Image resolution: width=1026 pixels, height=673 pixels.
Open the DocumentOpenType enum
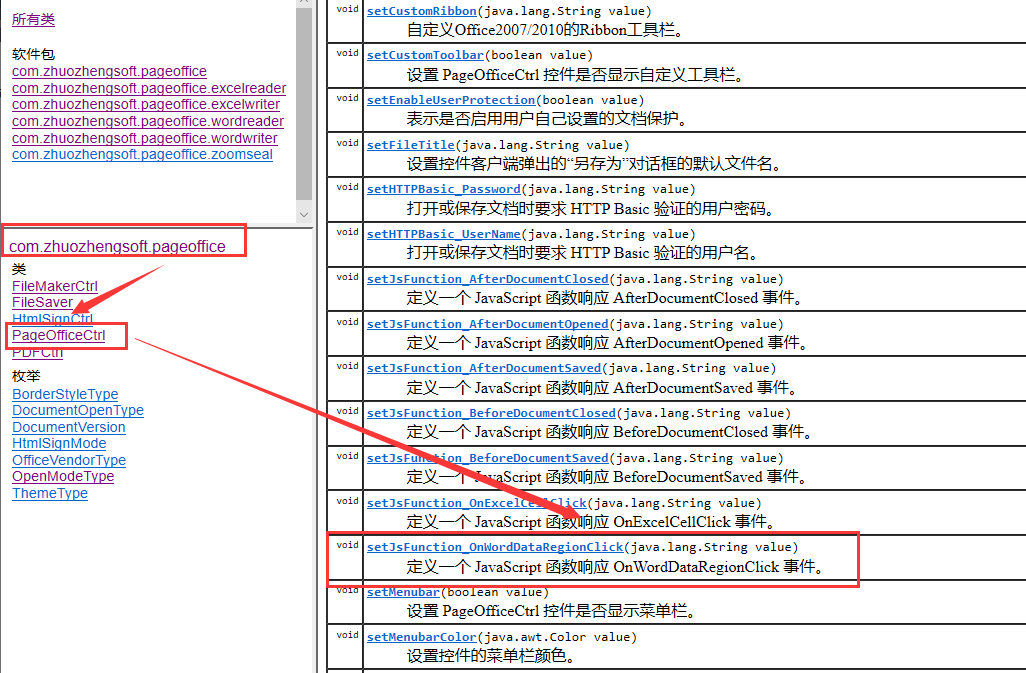78,411
